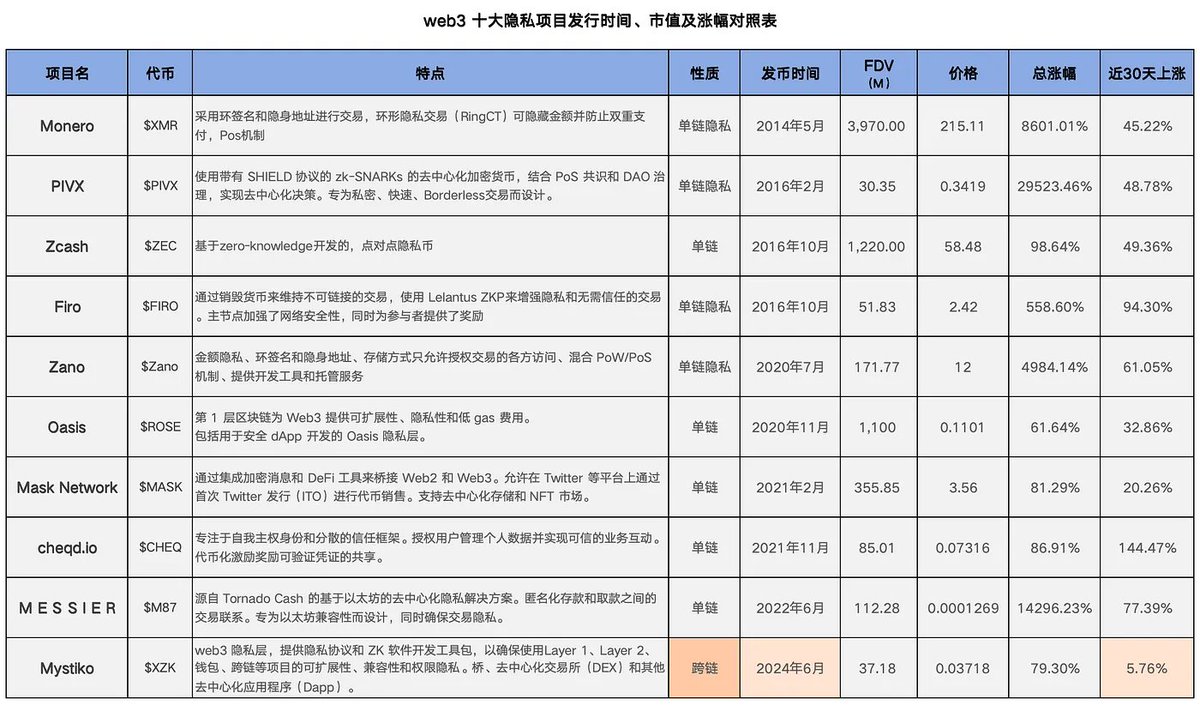This screenshot has width=1200, height=705.
Task: Select the 355.85 FDV value
Action: pos(879,487)
